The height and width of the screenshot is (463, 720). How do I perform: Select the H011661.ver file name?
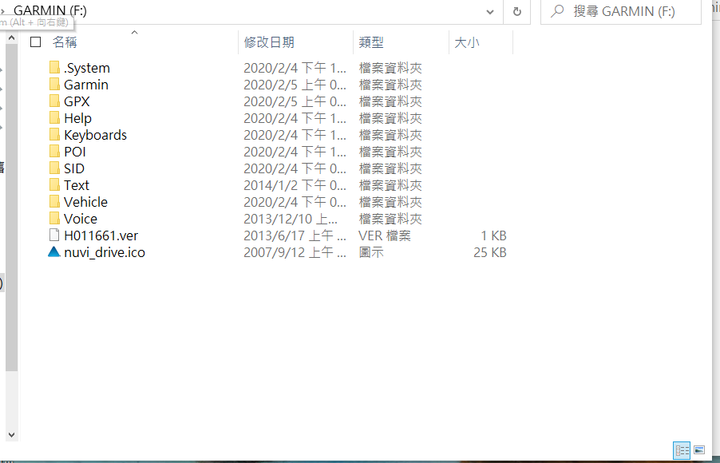[101, 236]
